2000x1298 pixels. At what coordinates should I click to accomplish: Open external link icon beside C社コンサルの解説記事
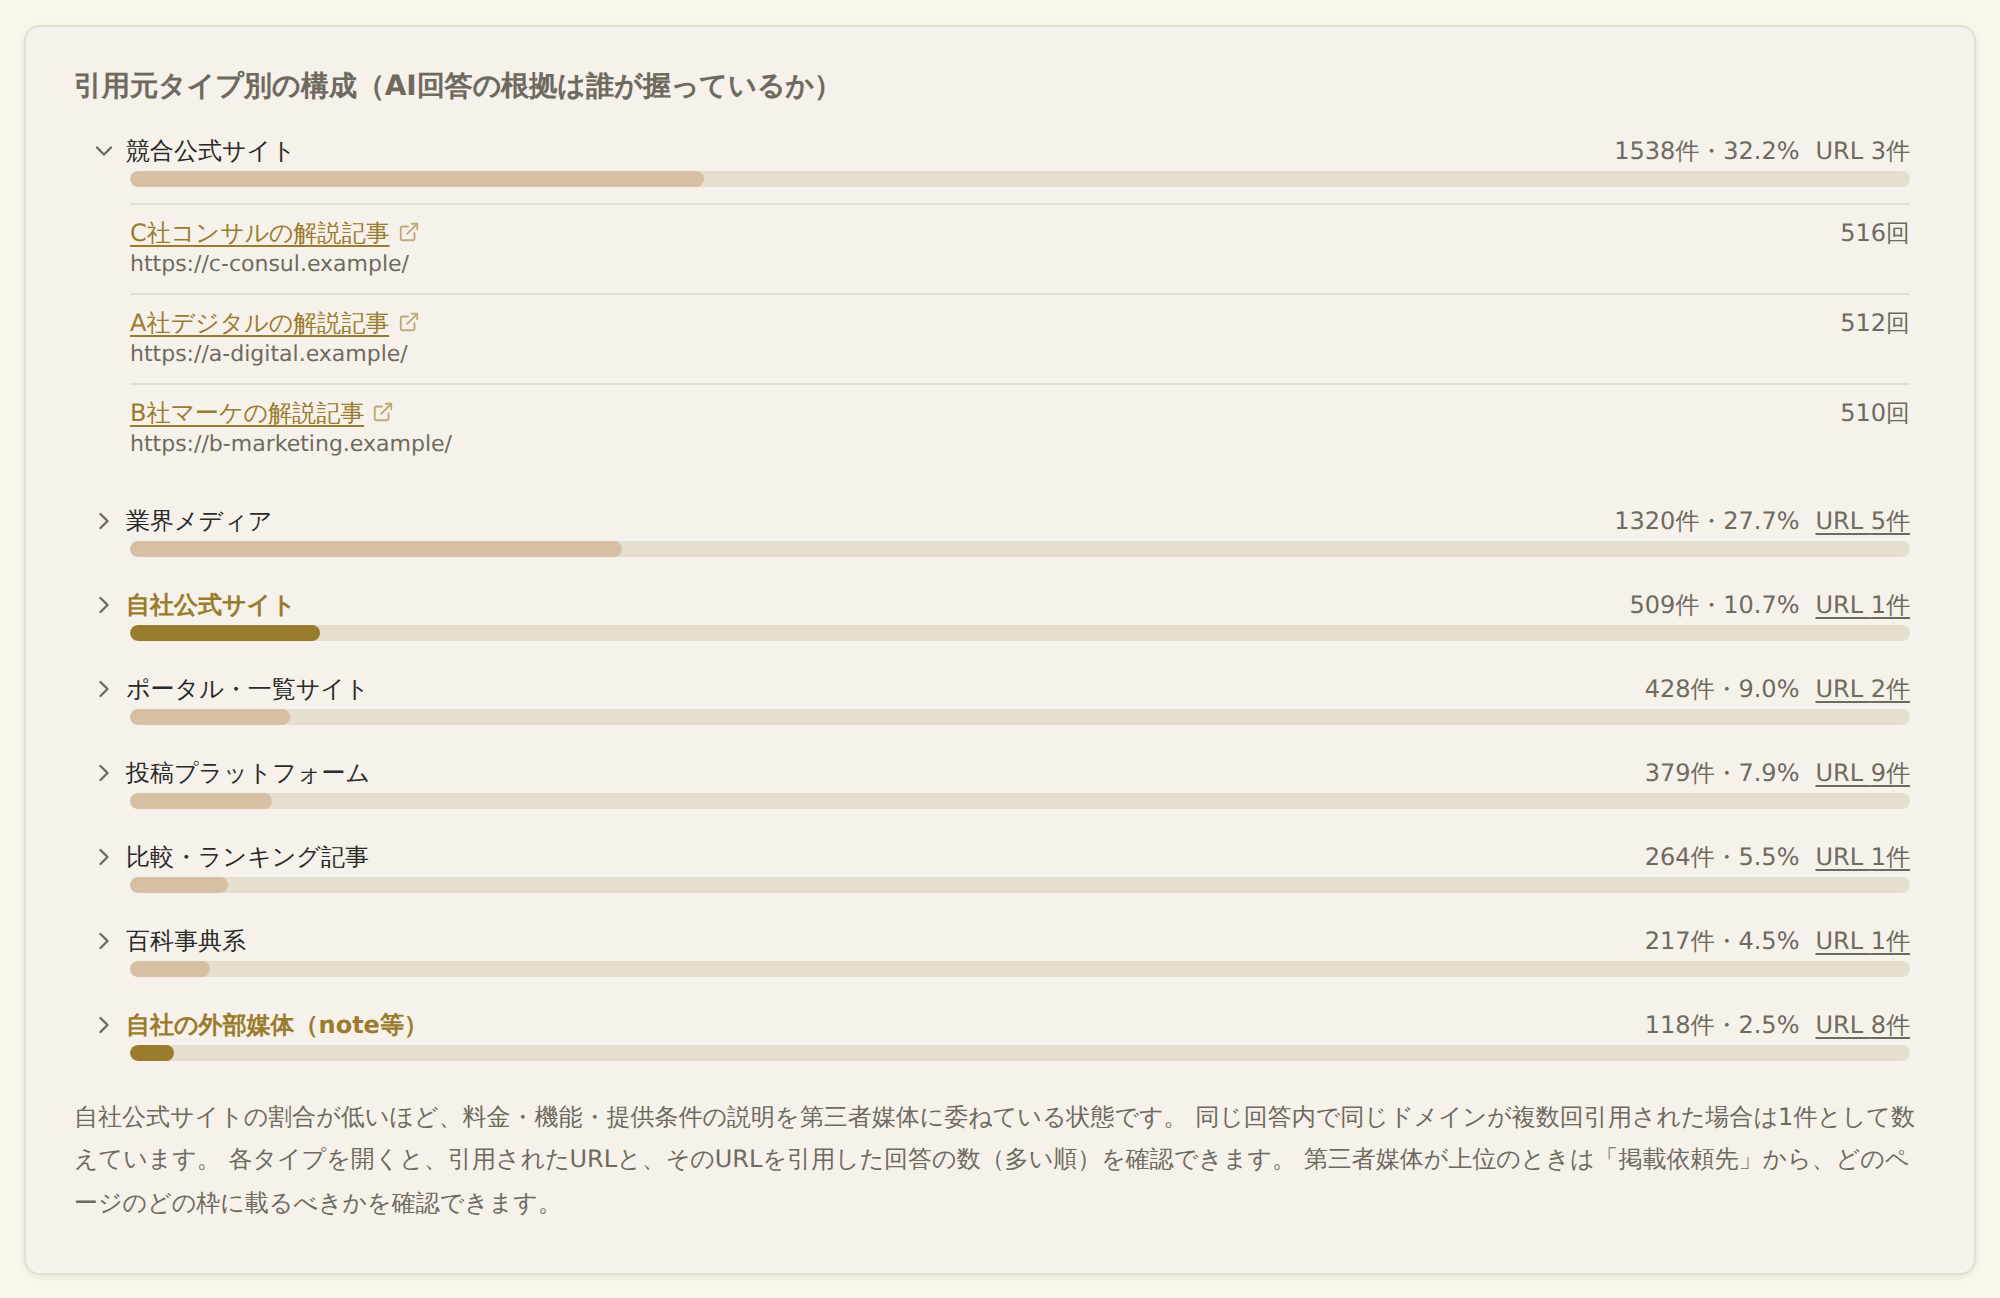pyautogui.click(x=408, y=232)
